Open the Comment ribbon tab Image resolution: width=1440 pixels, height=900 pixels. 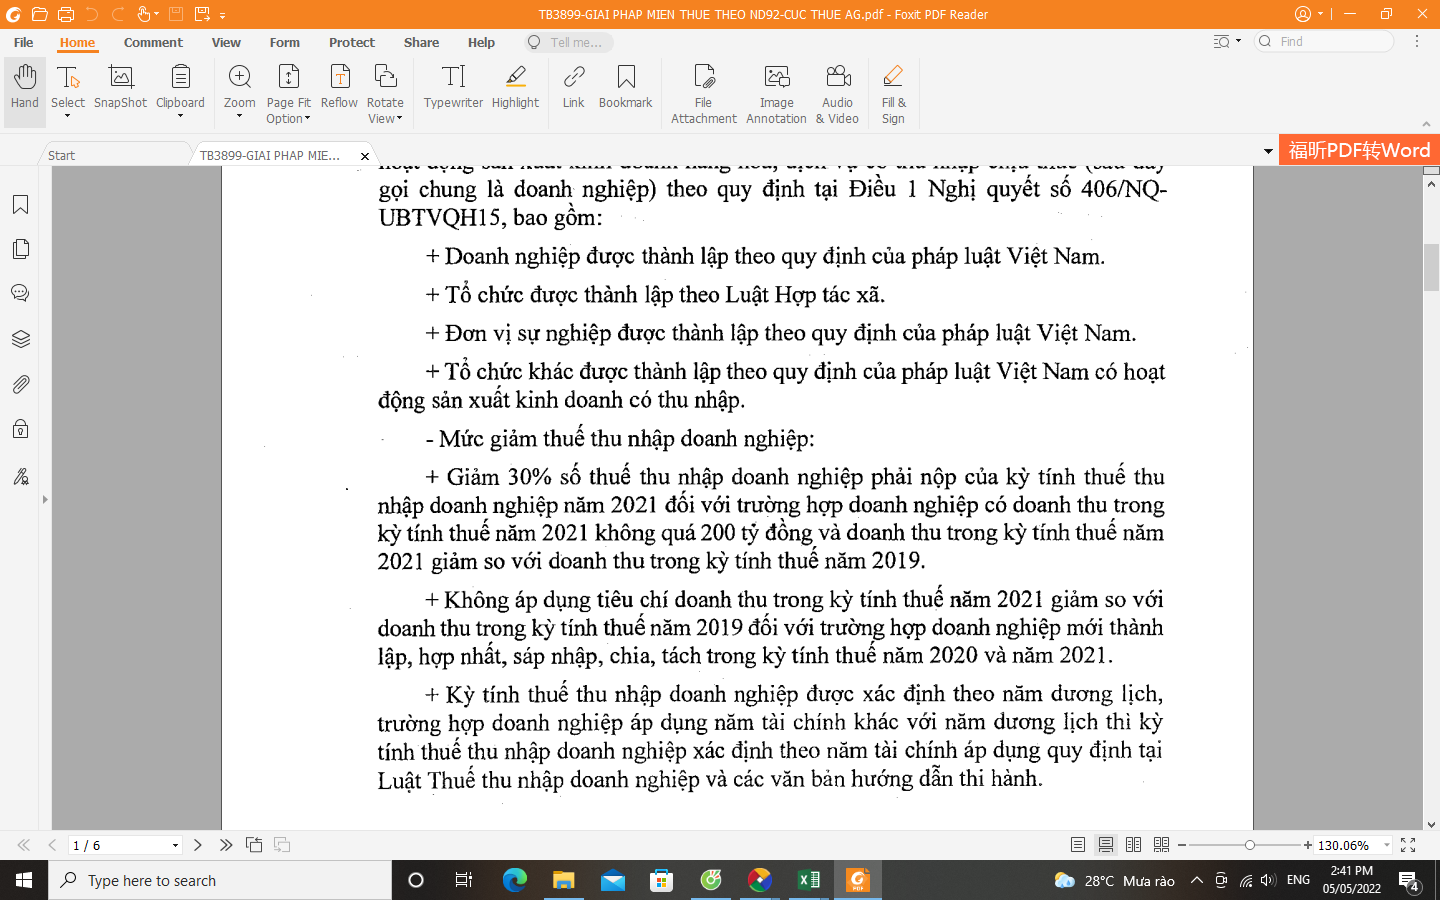(x=153, y=42)
